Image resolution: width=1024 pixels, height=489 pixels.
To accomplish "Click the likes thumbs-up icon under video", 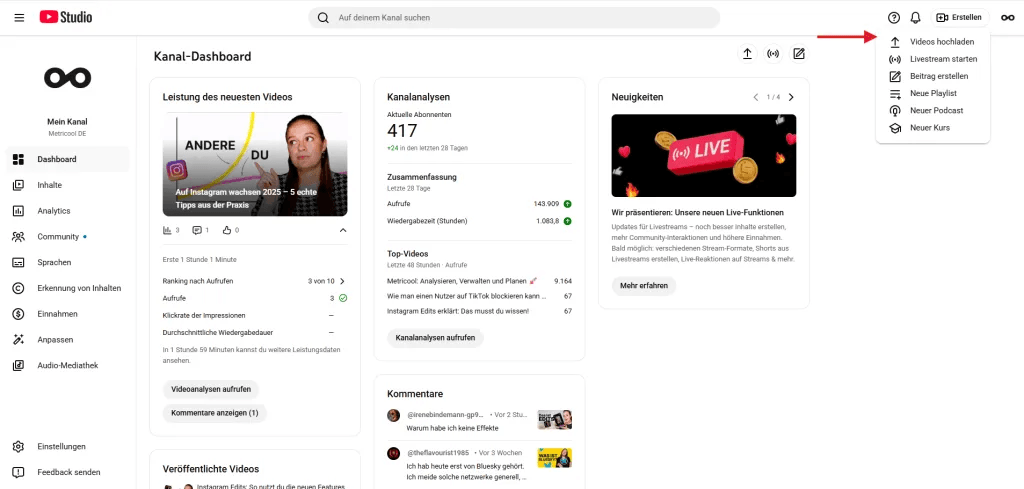I will [227, 230].
